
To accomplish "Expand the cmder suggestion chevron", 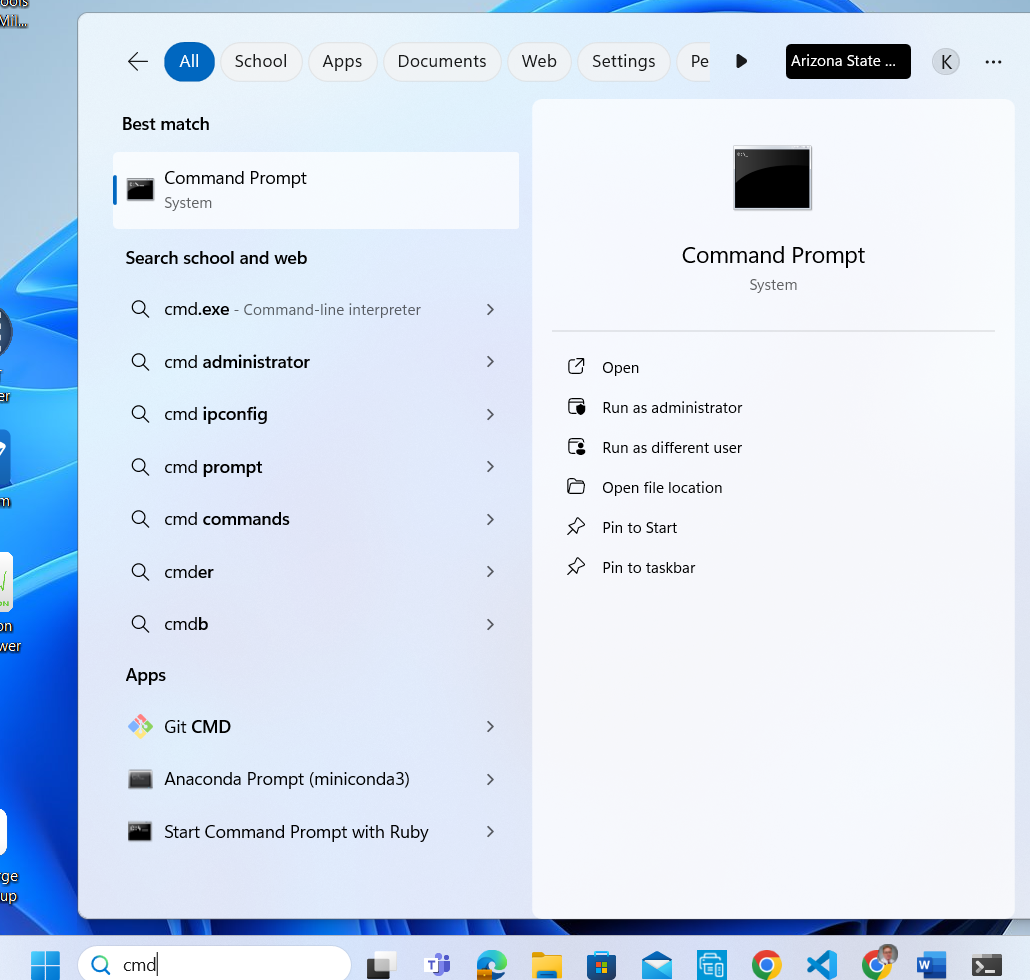I will tap(490, 572).
